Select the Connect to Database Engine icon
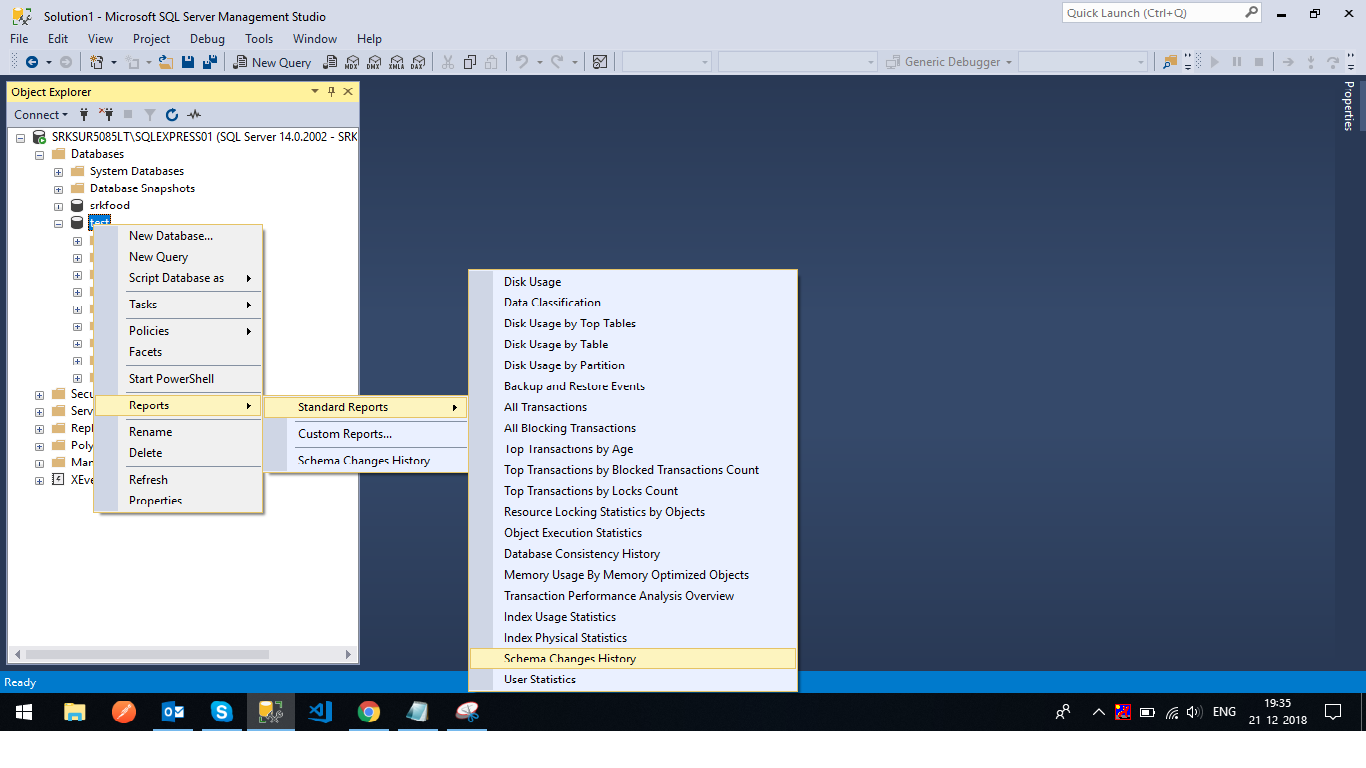The width and height of the screenshot is (1366, 768). (x=84, y=114)
